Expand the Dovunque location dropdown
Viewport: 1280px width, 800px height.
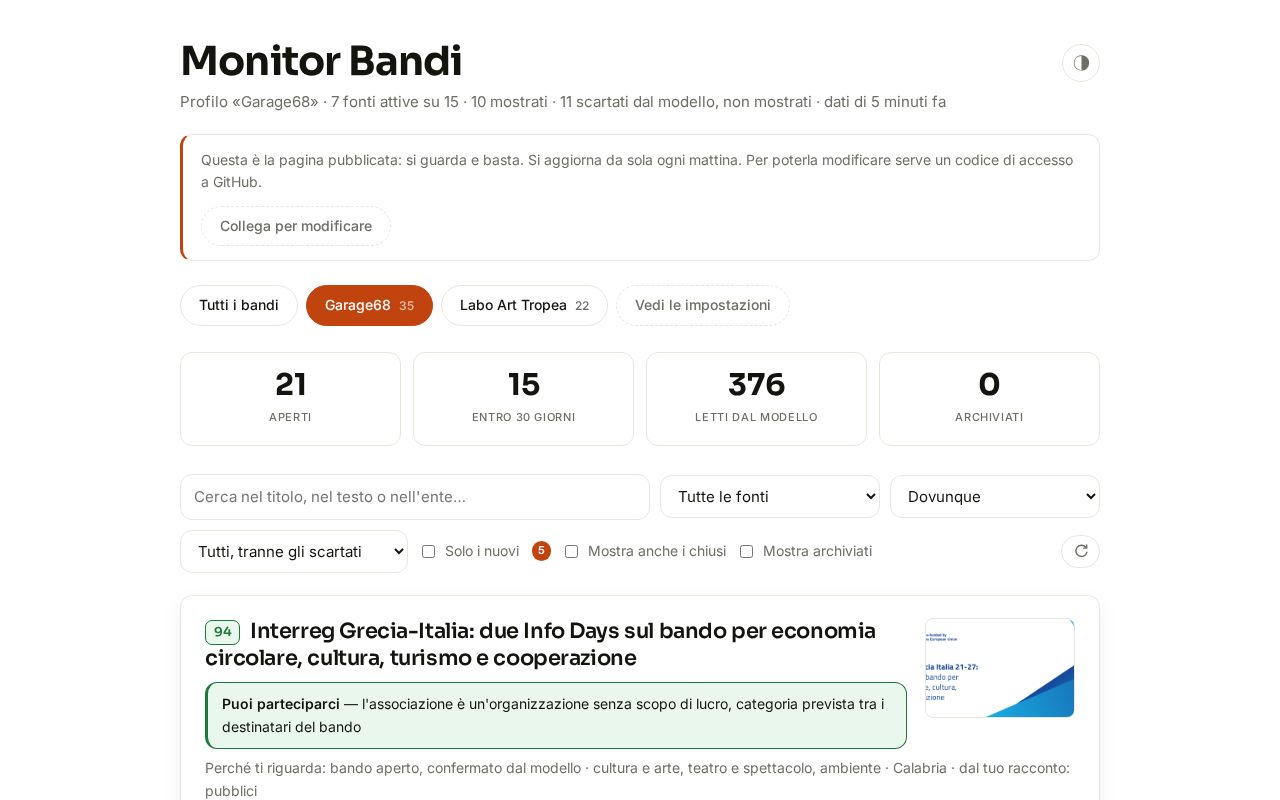coord(995,496)
